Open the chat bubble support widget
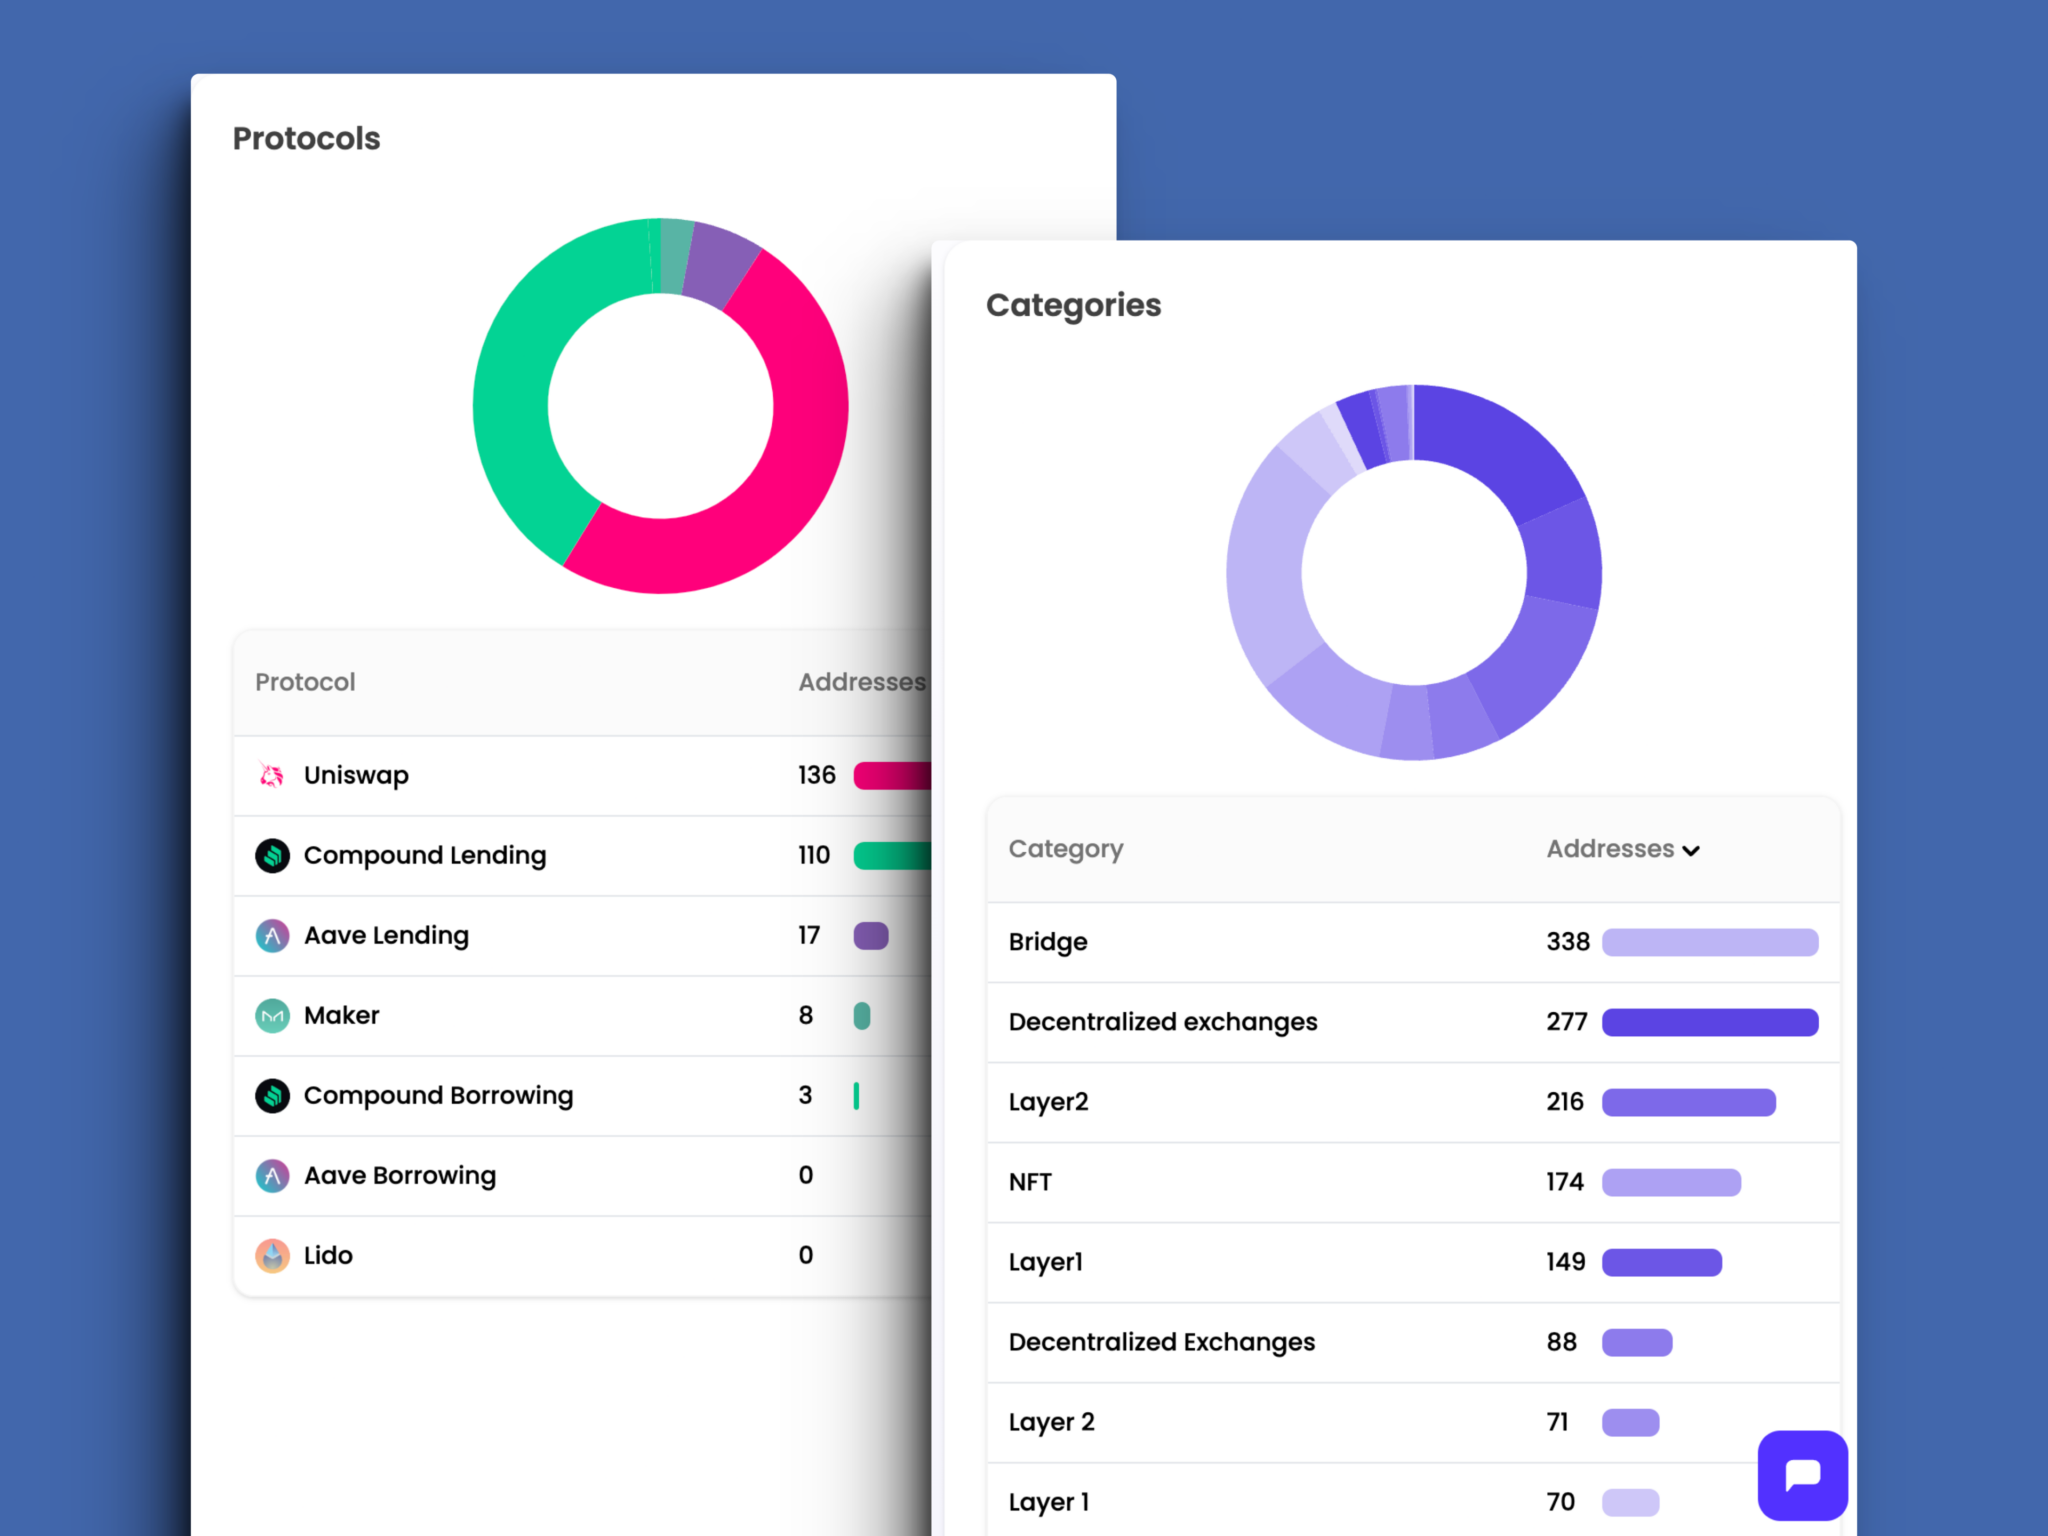Image resolution: width=2048 pixels, height=1536 pixels. pos(1802,1474)
